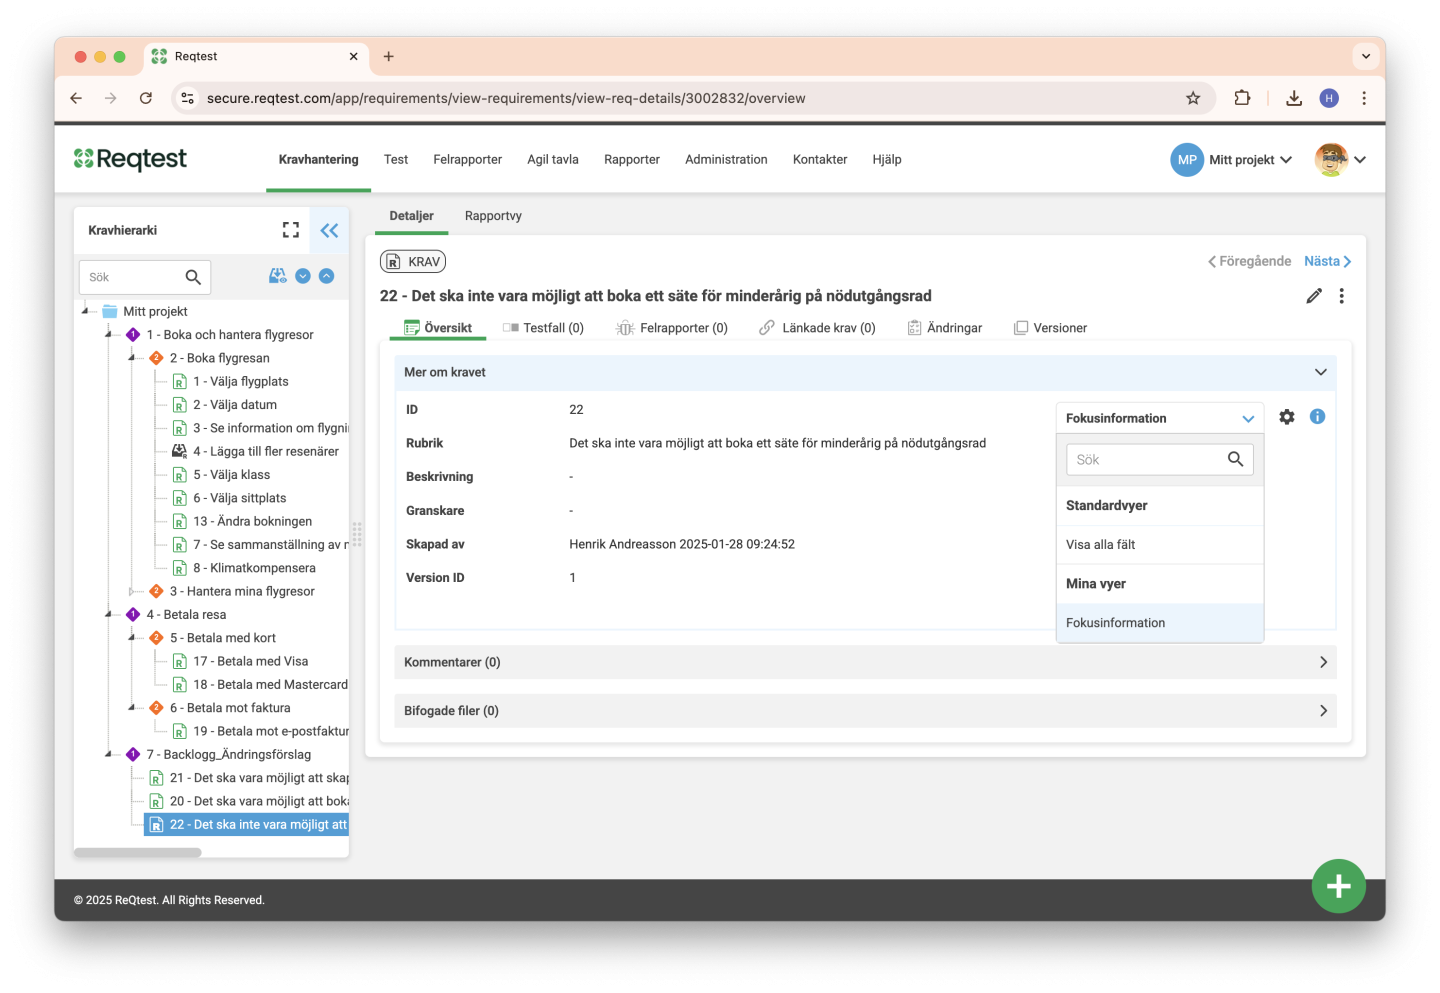
Task: Click the Reqtest logo
Action: click(x=130, y=159)
